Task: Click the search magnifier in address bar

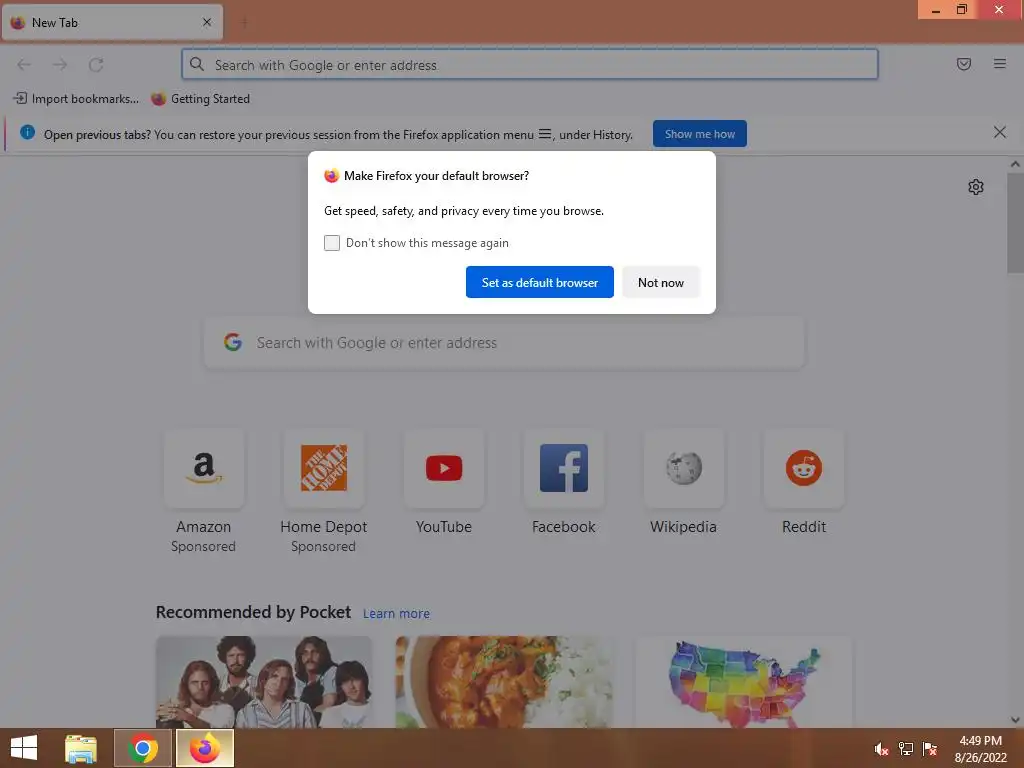Action: [197, 64]
